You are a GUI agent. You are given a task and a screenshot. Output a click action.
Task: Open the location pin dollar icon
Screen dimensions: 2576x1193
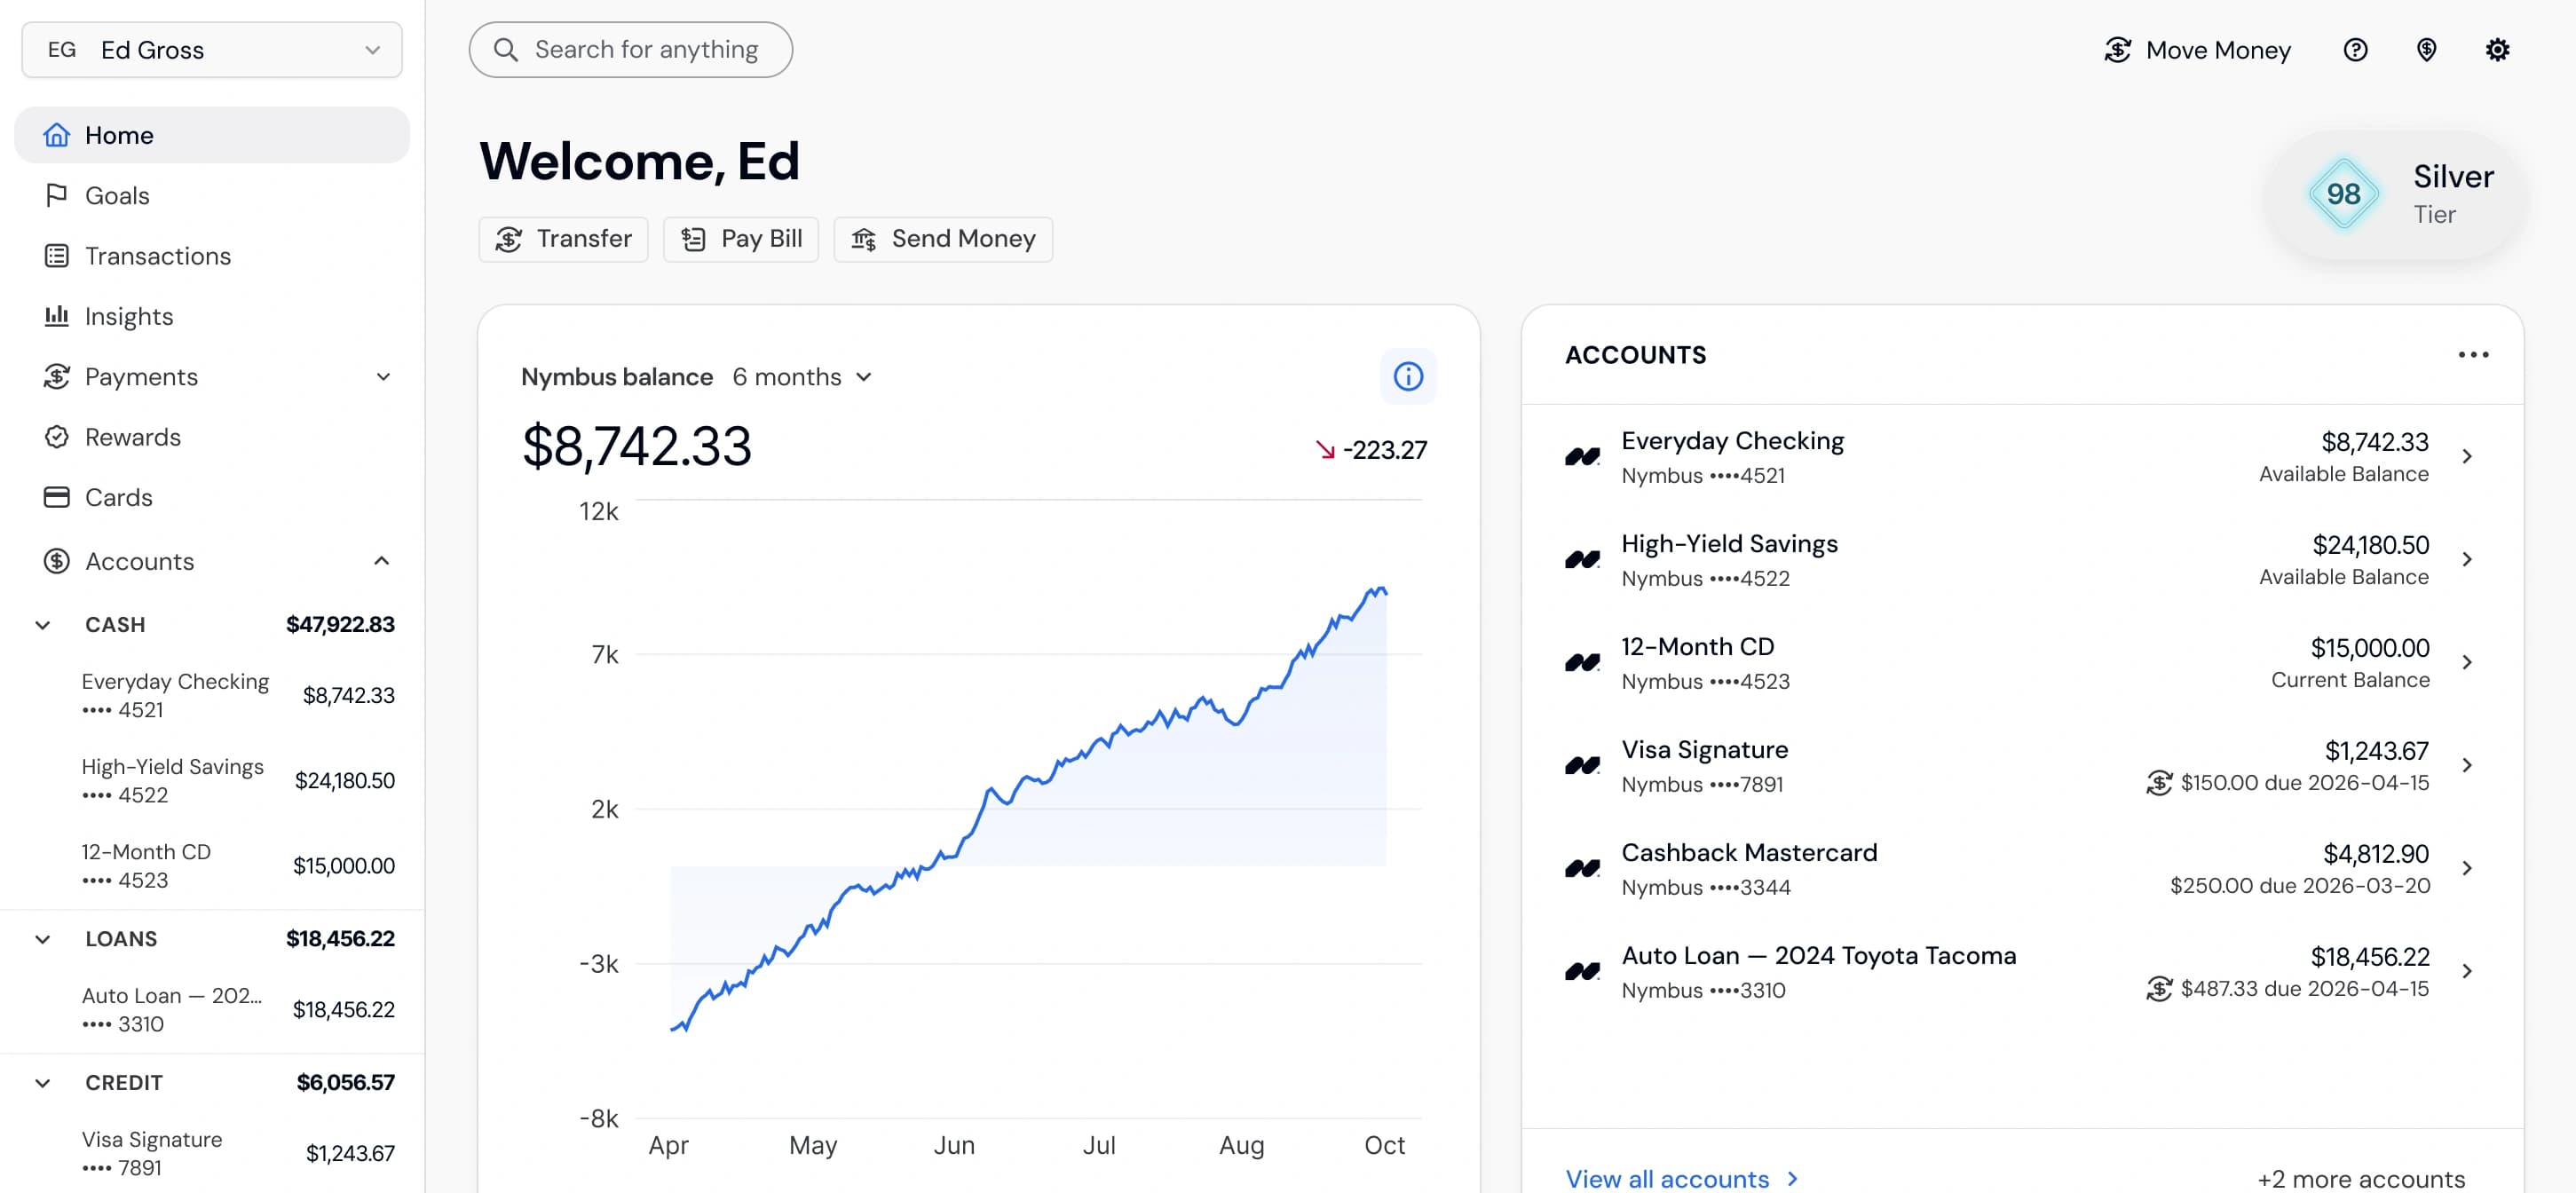[2426, 50]
